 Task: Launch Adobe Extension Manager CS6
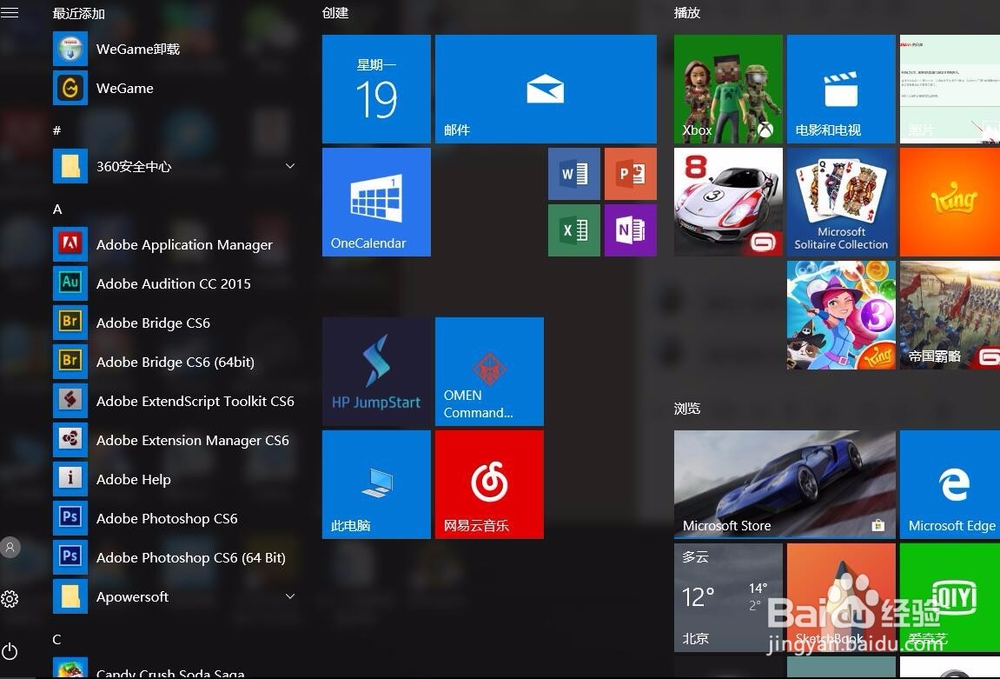coord(175,440)
